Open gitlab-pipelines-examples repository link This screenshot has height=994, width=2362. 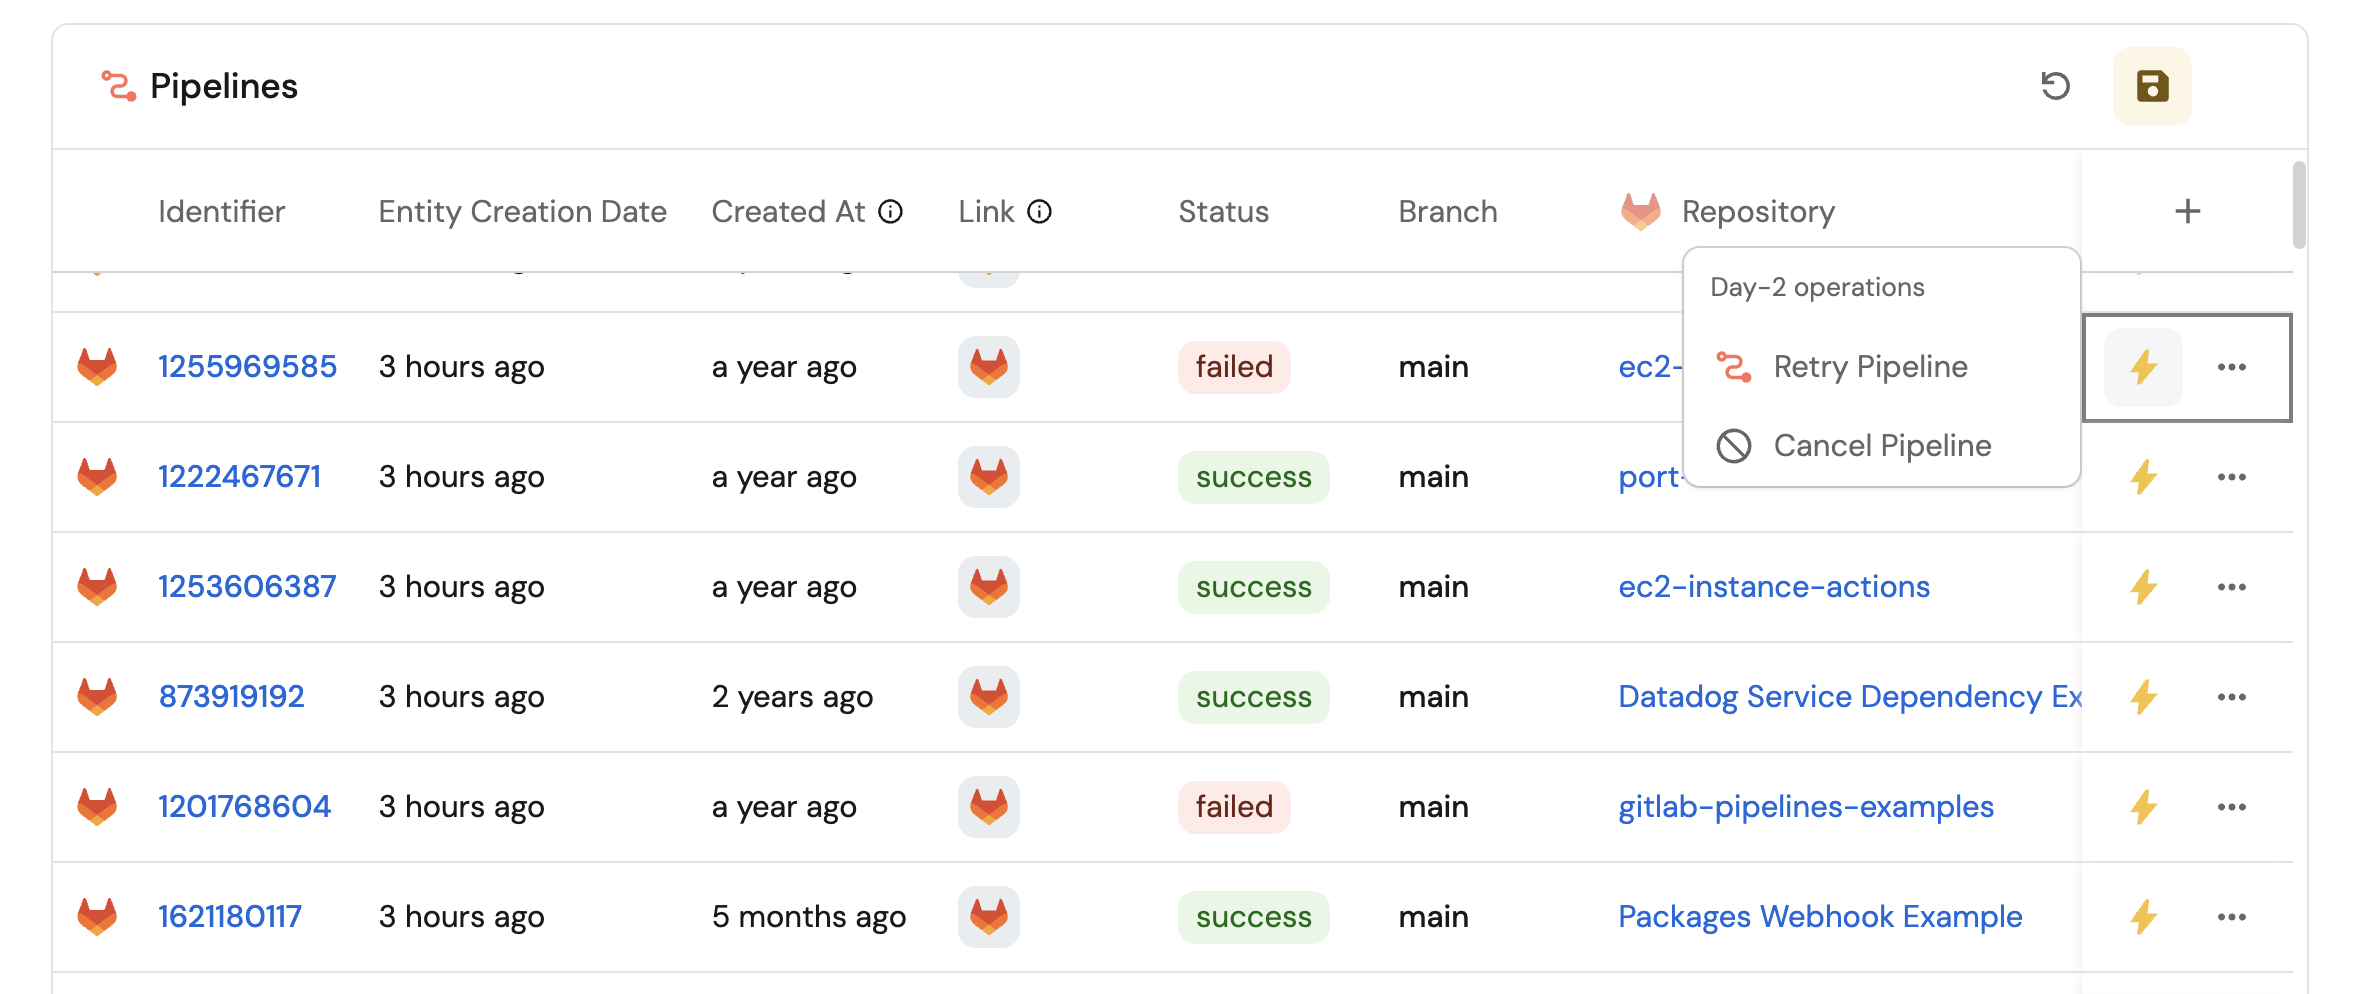tap(1805, 807)
